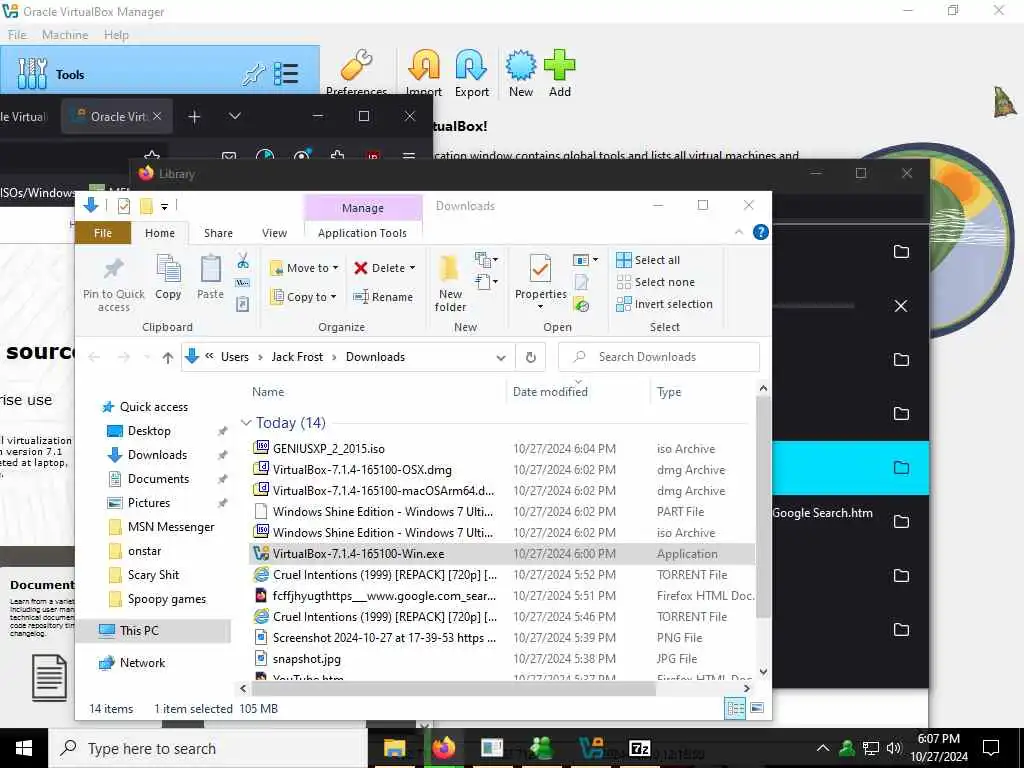
Task: Select VirtualBox-7.1.4-165100-OSX.dmg file
Action: click(x=362, y=470)
